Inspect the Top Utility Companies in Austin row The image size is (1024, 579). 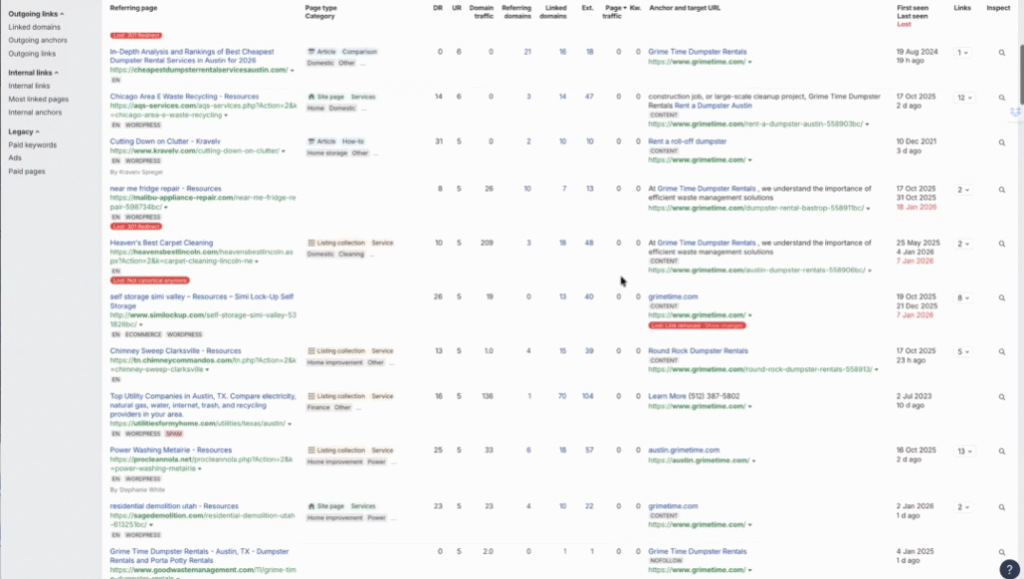tap(1001, 397)
